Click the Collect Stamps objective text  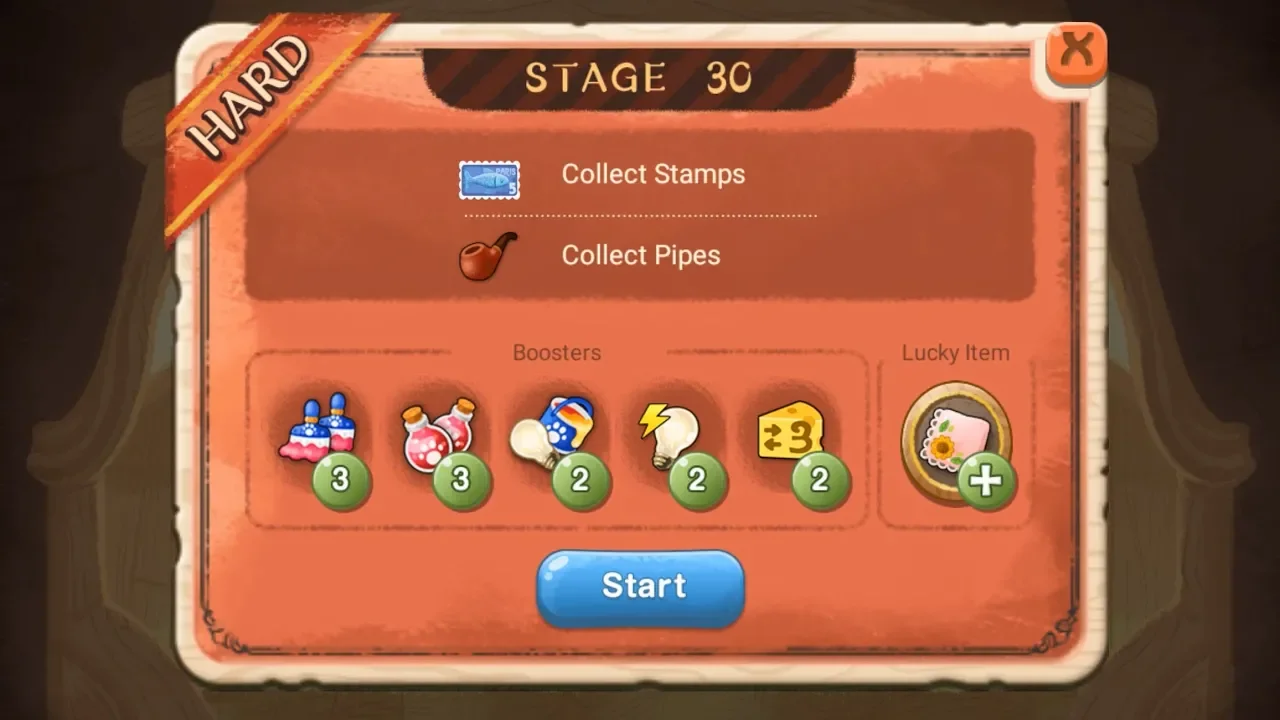[653, 174]
